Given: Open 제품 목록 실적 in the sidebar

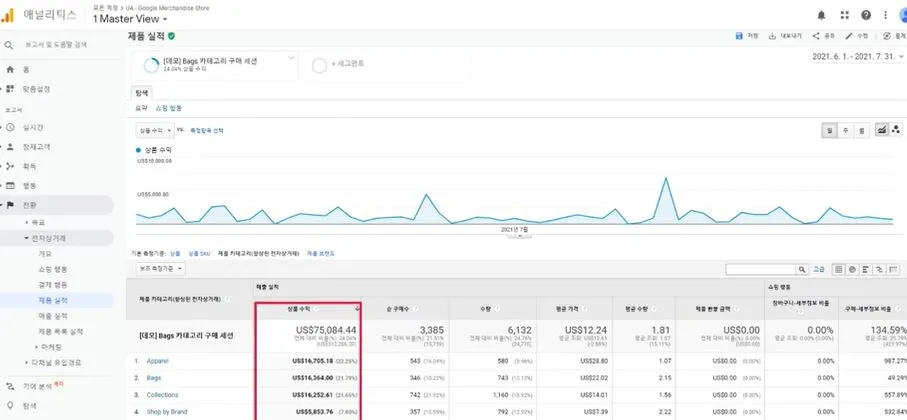Looking at the screenshot, I should click(x=60, y=331).
